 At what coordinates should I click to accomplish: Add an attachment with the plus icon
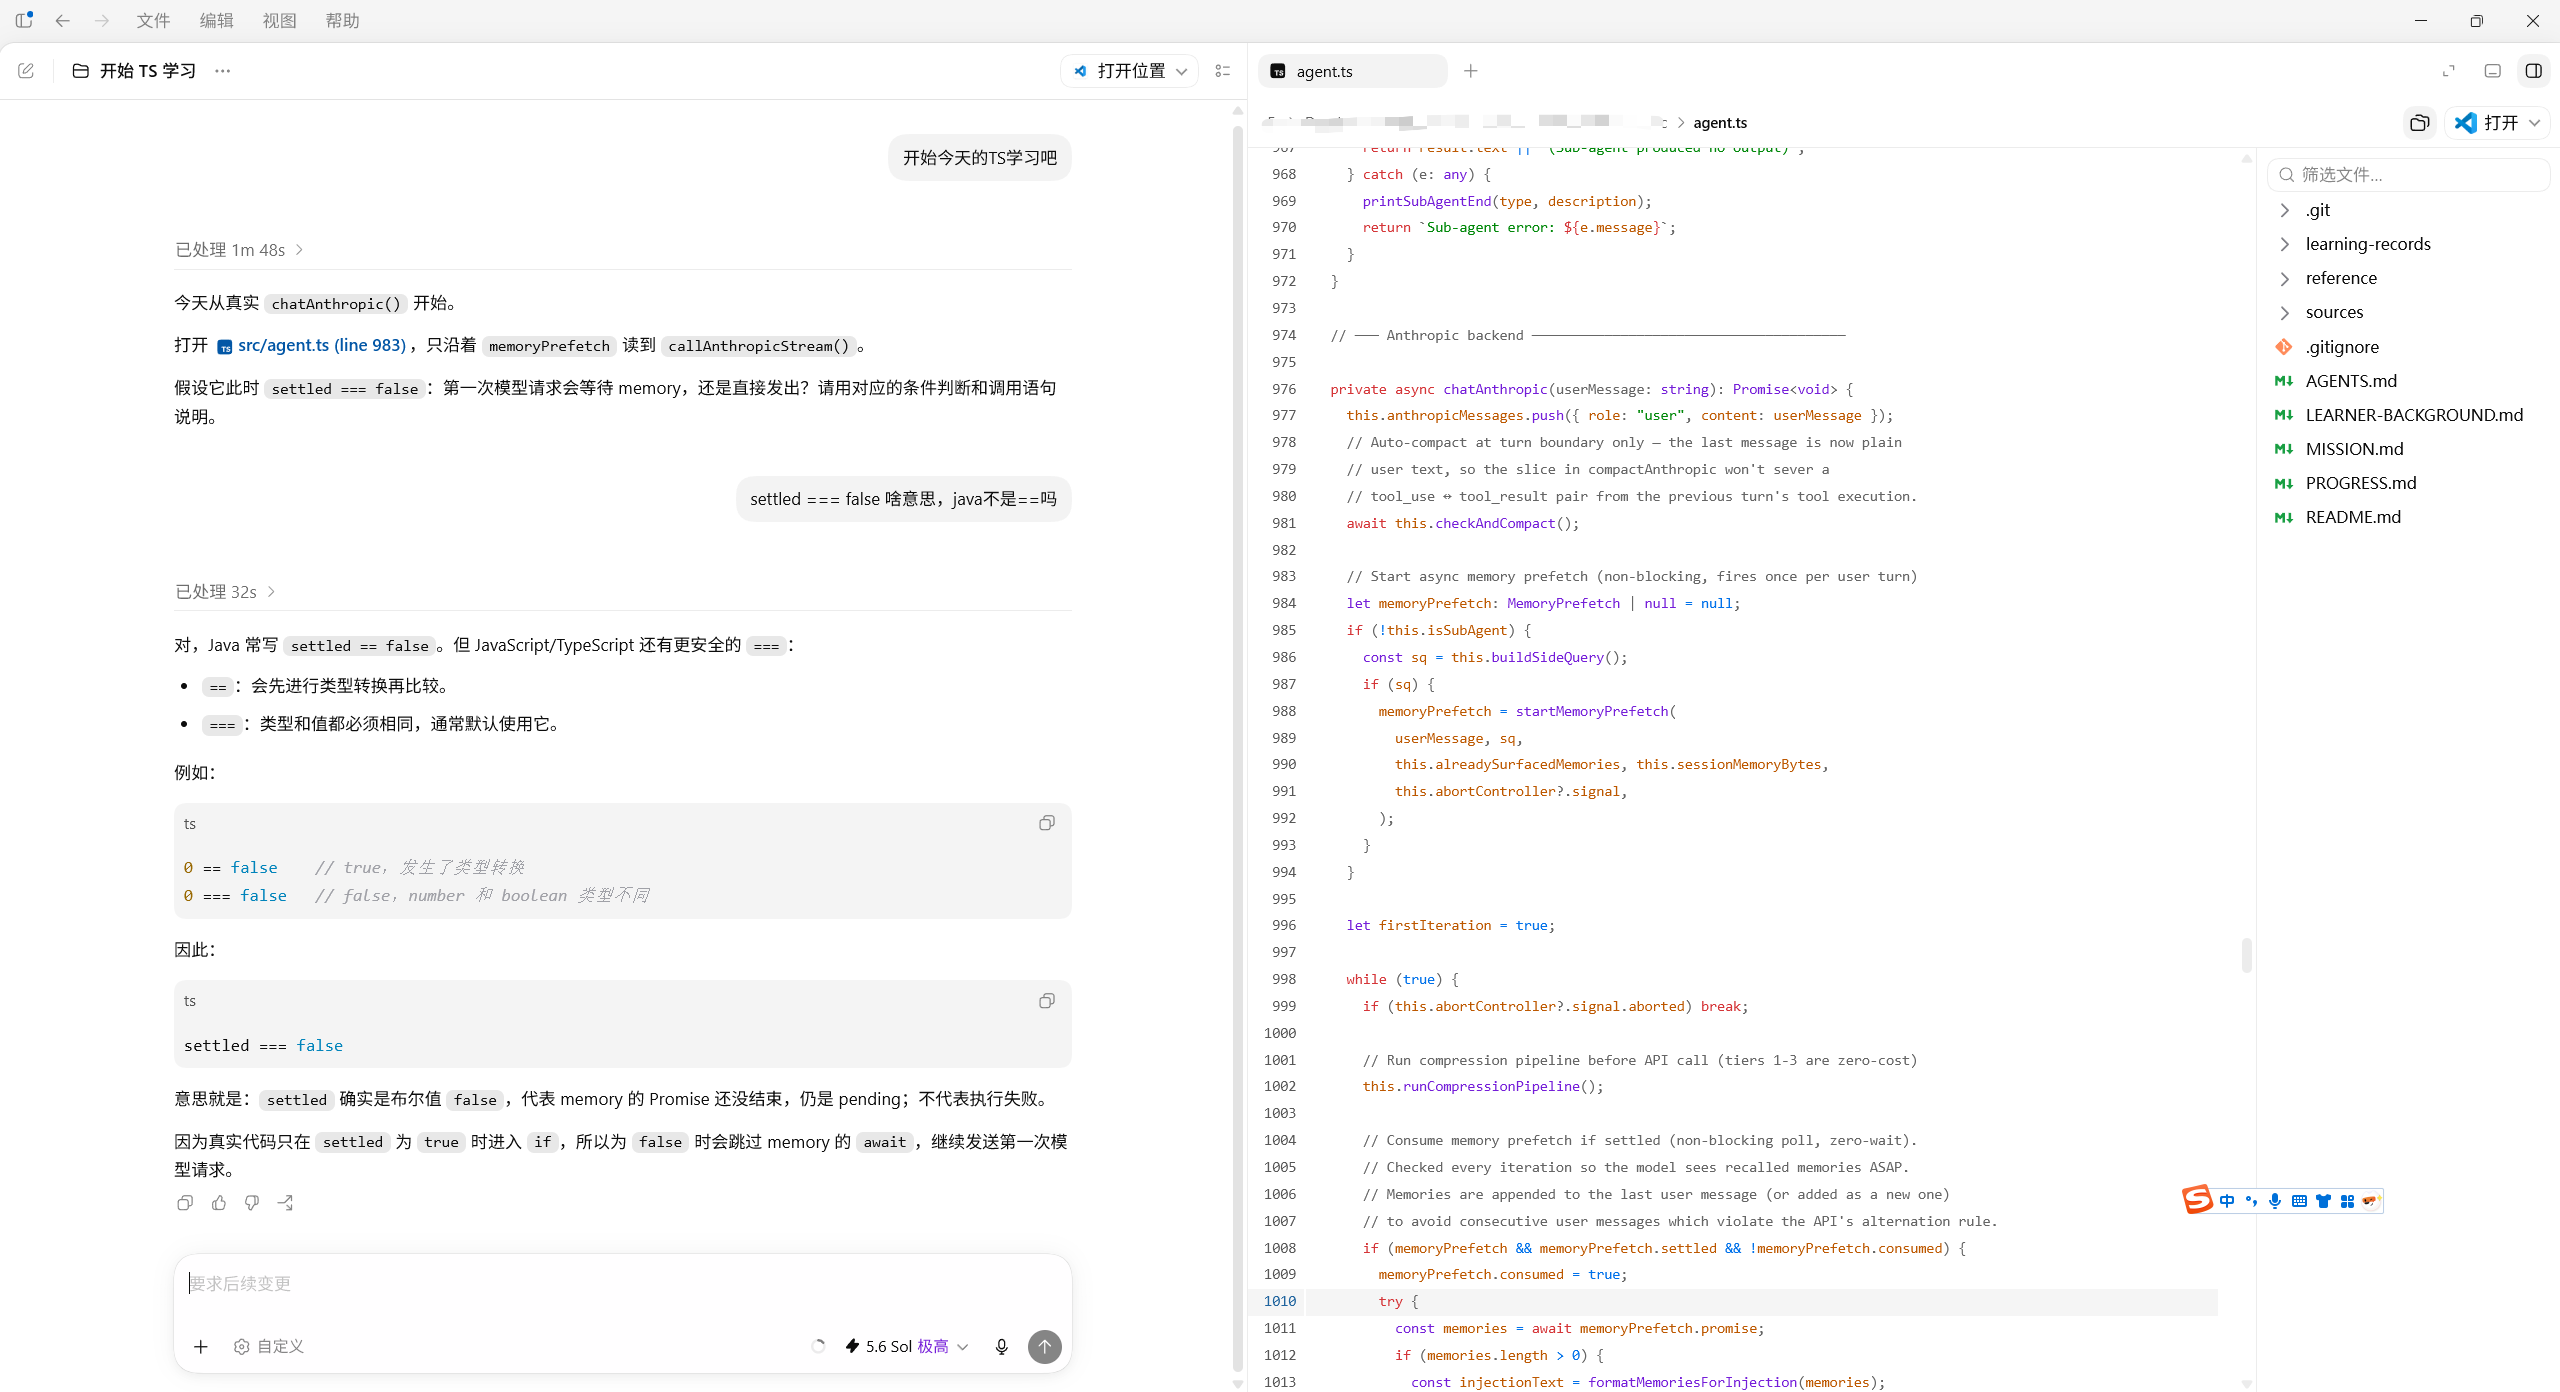point(201,1347)
